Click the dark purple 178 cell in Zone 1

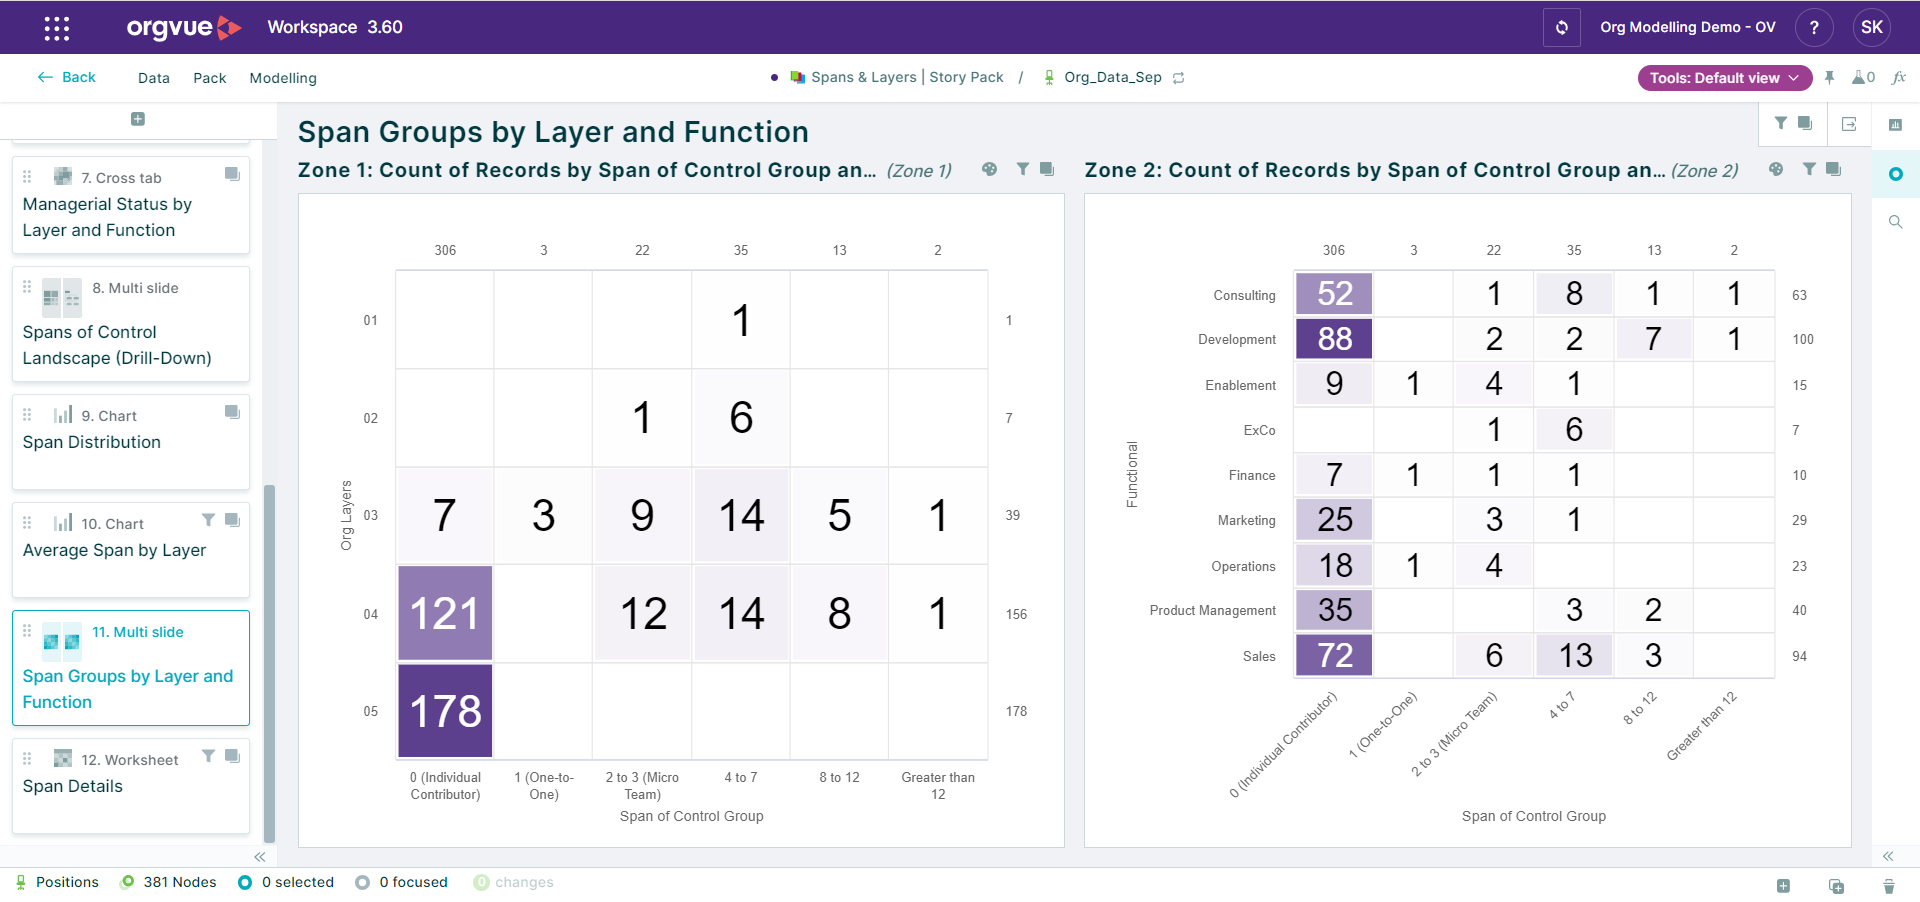coord(445,711)
